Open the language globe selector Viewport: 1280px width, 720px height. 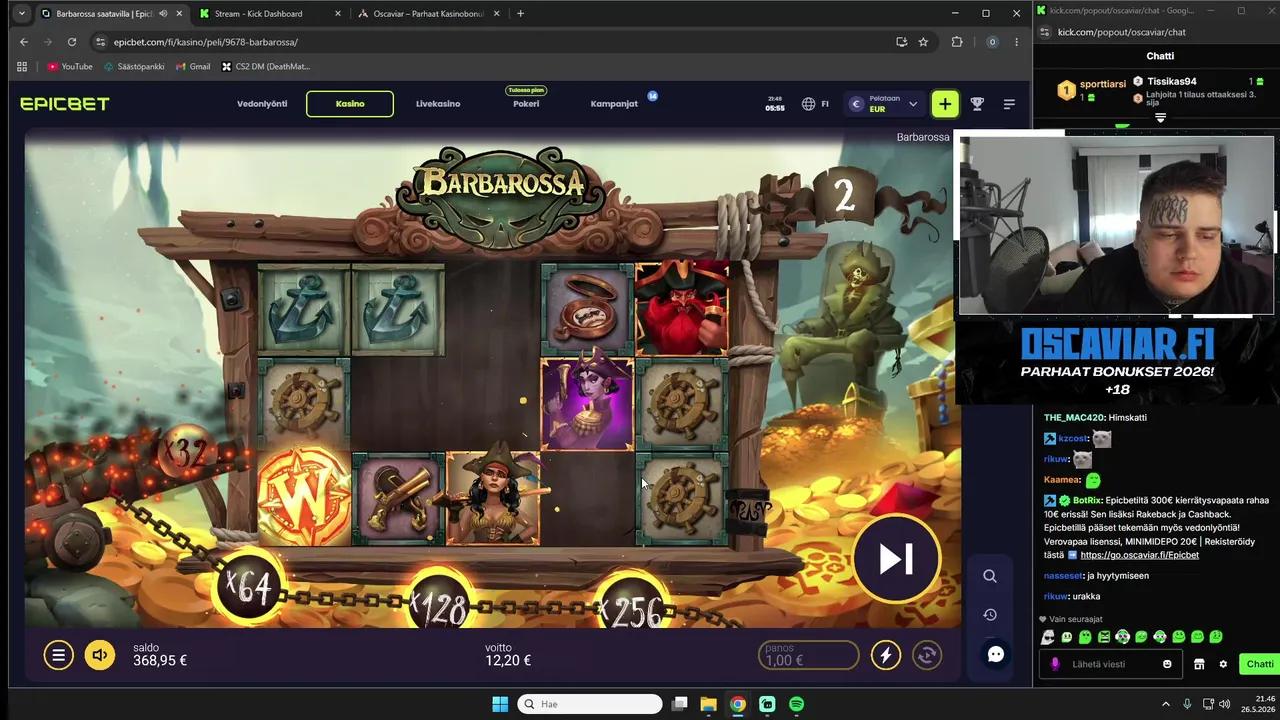[x=808, y=104]
